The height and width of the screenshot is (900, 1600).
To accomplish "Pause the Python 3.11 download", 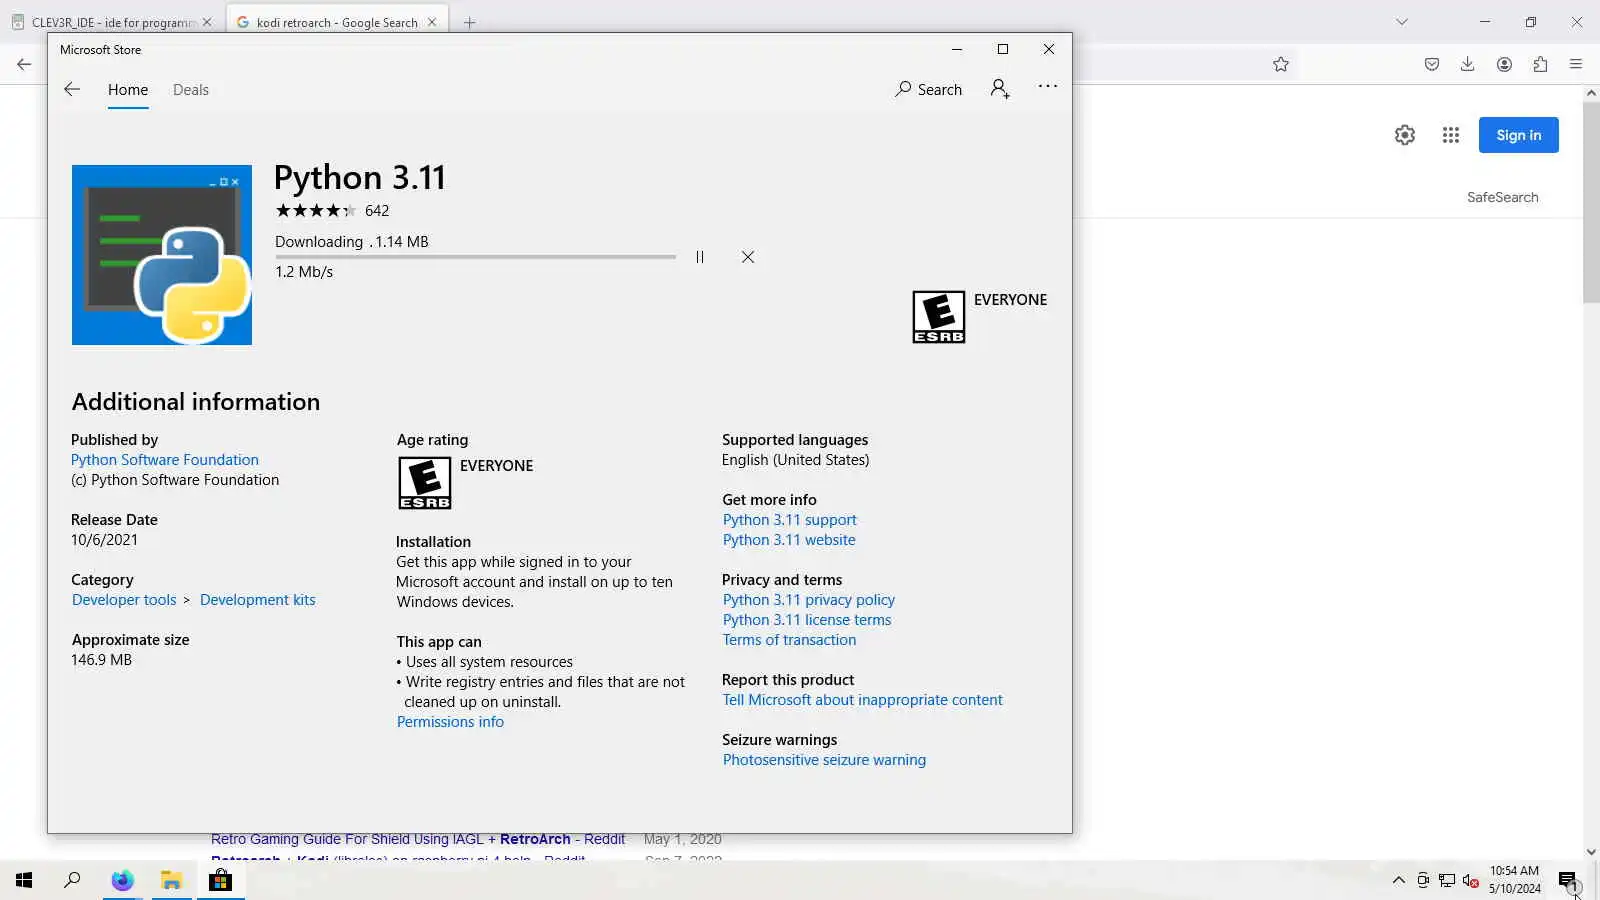I will (700, 257).
